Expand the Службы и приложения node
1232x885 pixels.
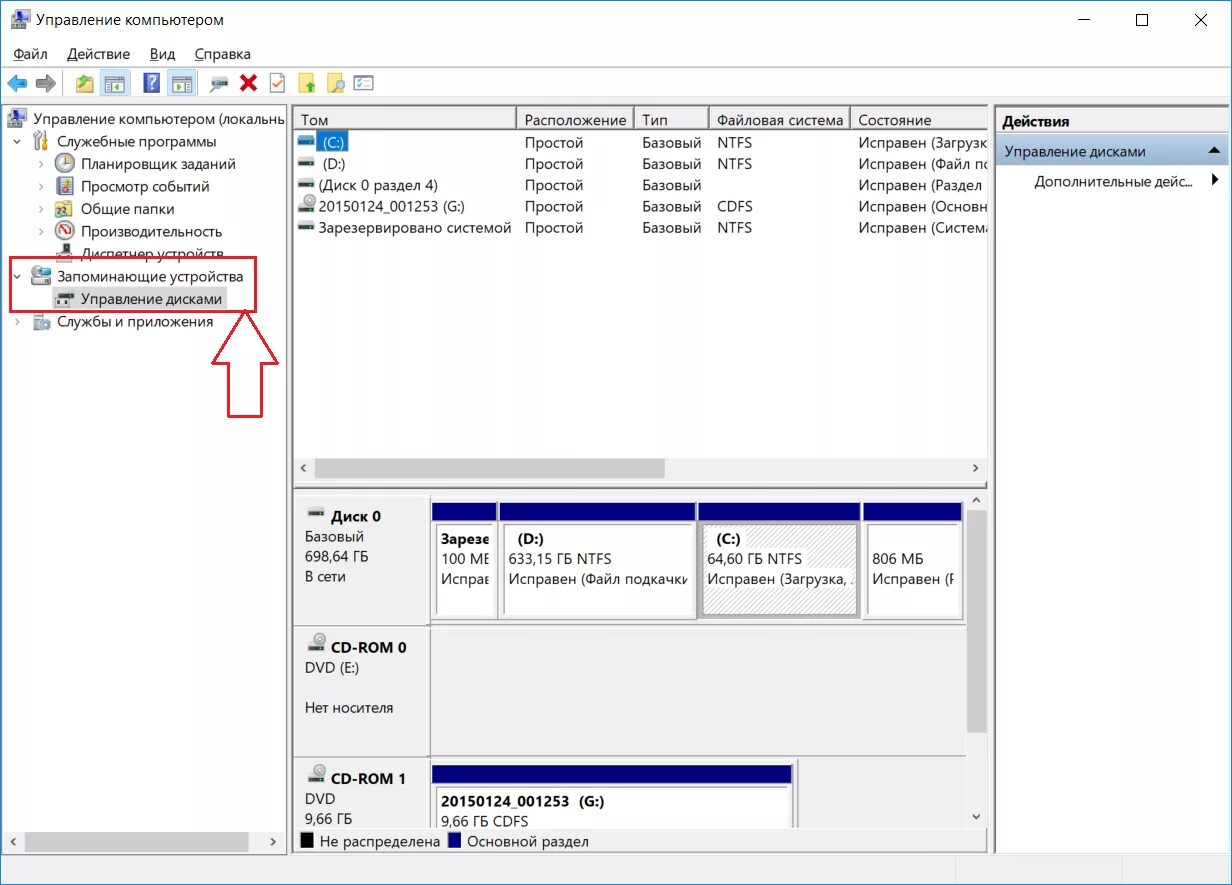[17, 322]
